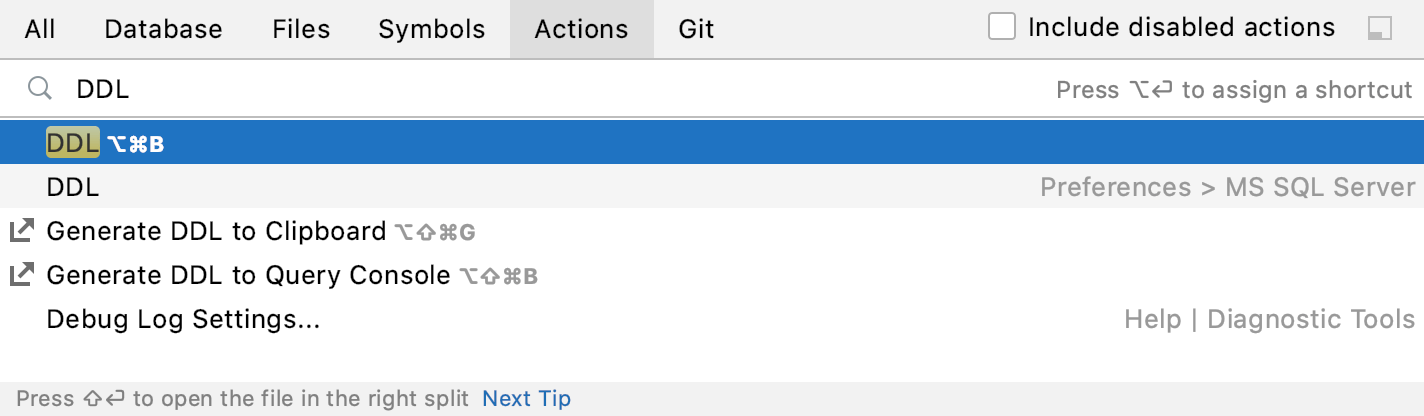
Task: Choose the DDL Preferences MS SQL Server result
Action: [x=74, y=188]
